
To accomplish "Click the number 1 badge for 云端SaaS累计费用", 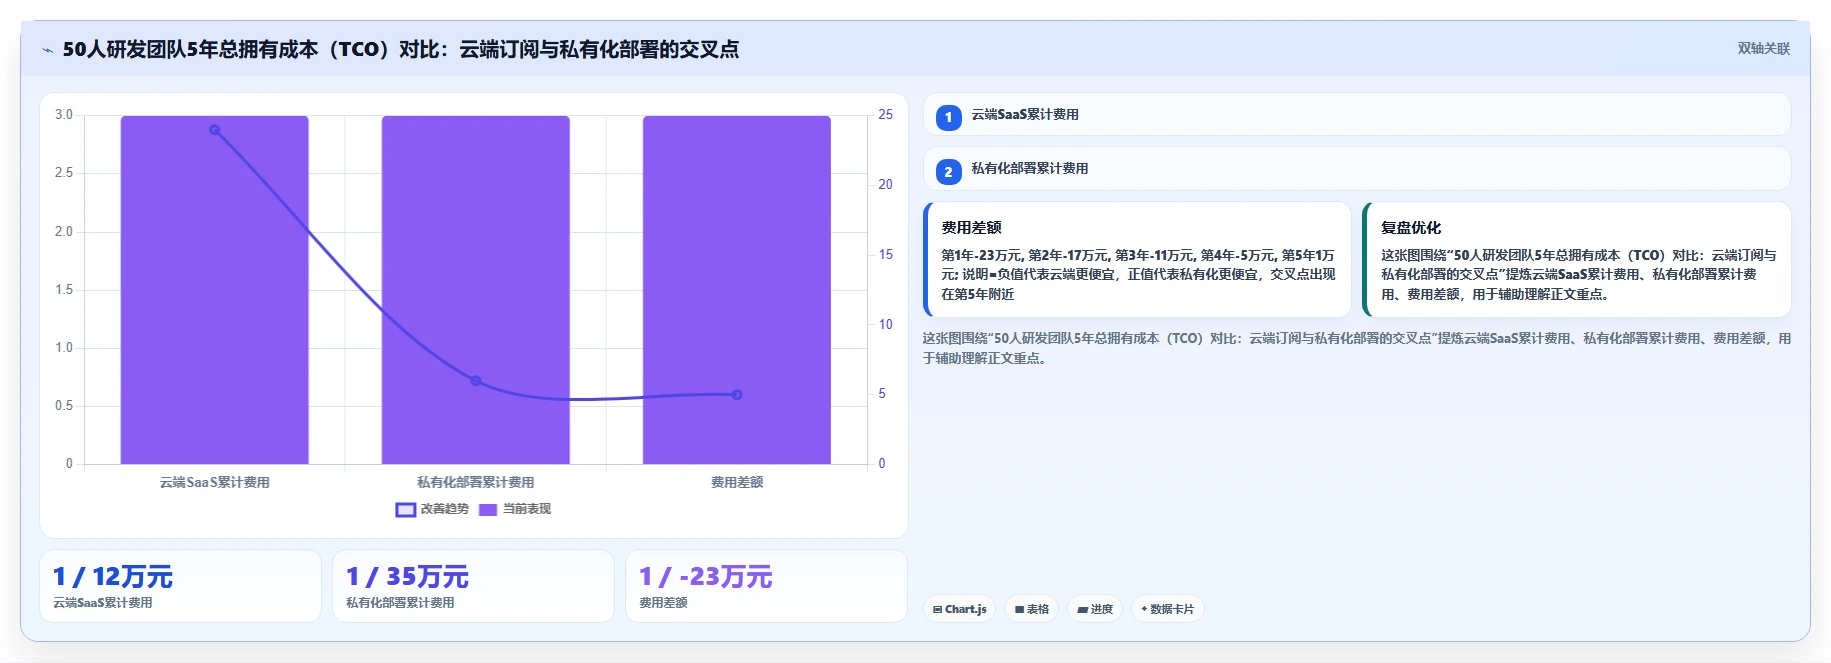I will (948, 117).
